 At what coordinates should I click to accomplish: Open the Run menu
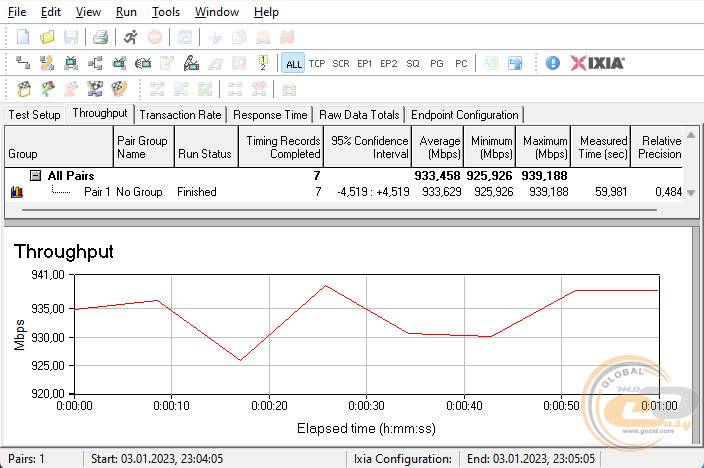coord(126,12)
